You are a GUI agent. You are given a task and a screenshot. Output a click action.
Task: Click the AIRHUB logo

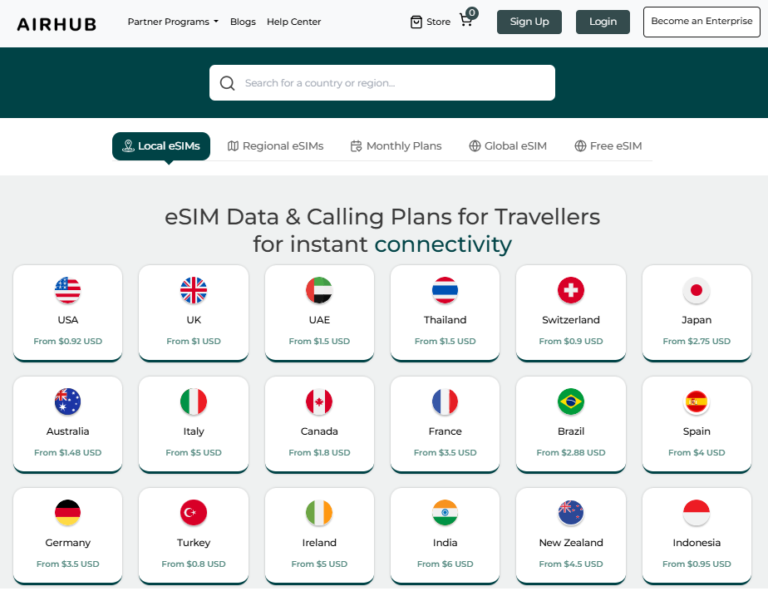coord(57,24)
